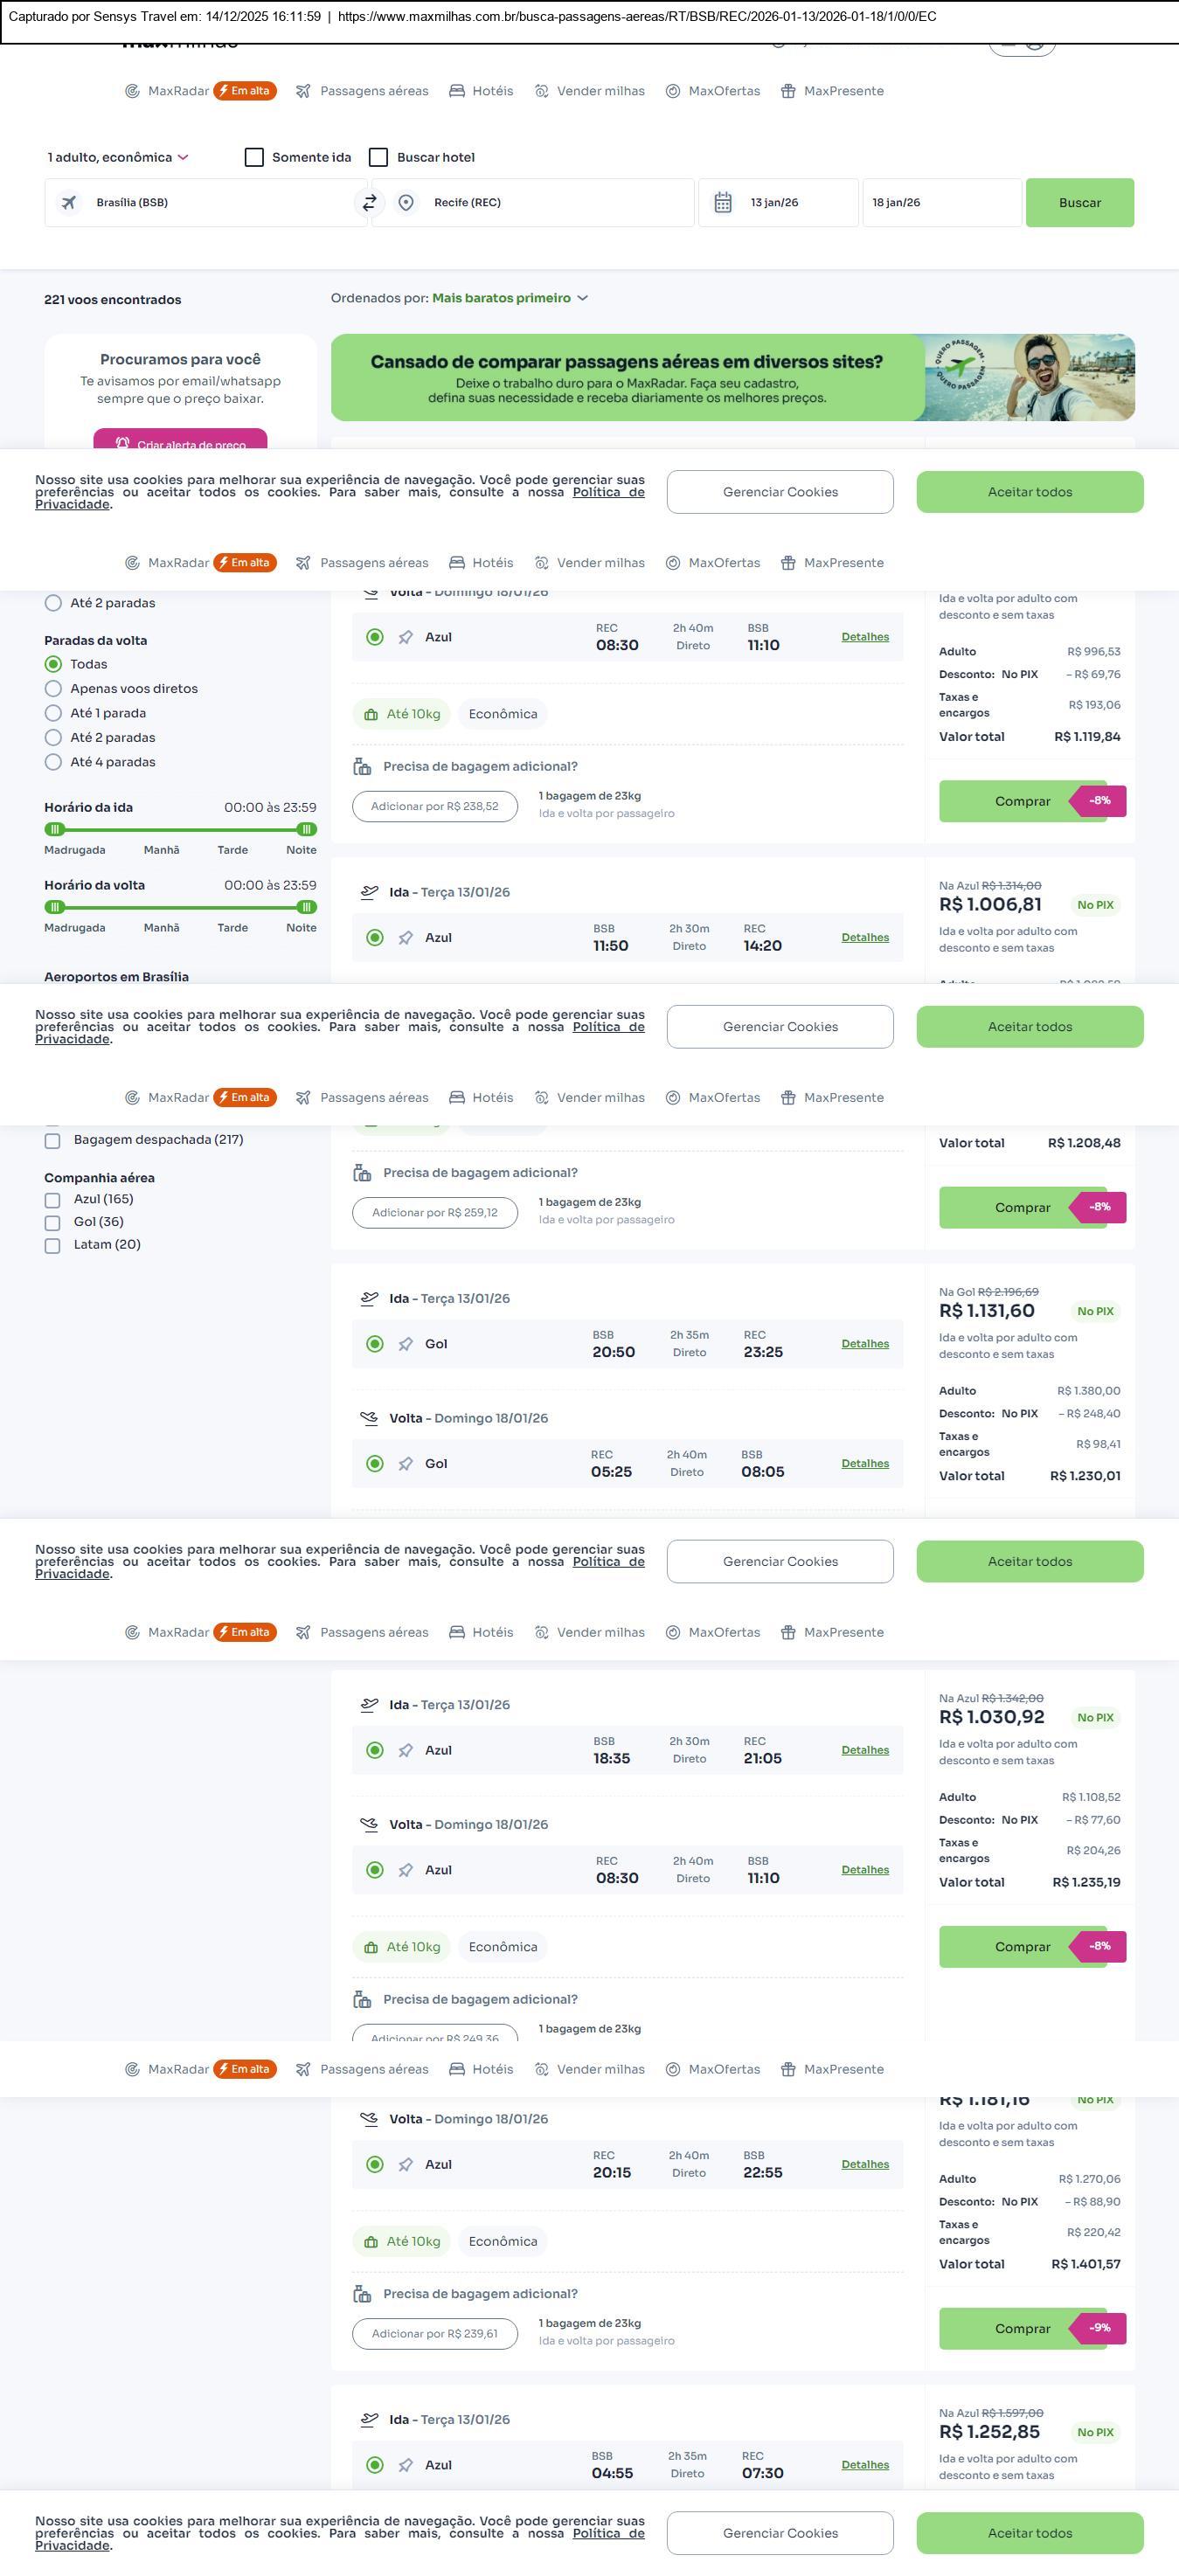Expand Detalhes for the Gol 05:25 return flight

tap(865, 1464)
